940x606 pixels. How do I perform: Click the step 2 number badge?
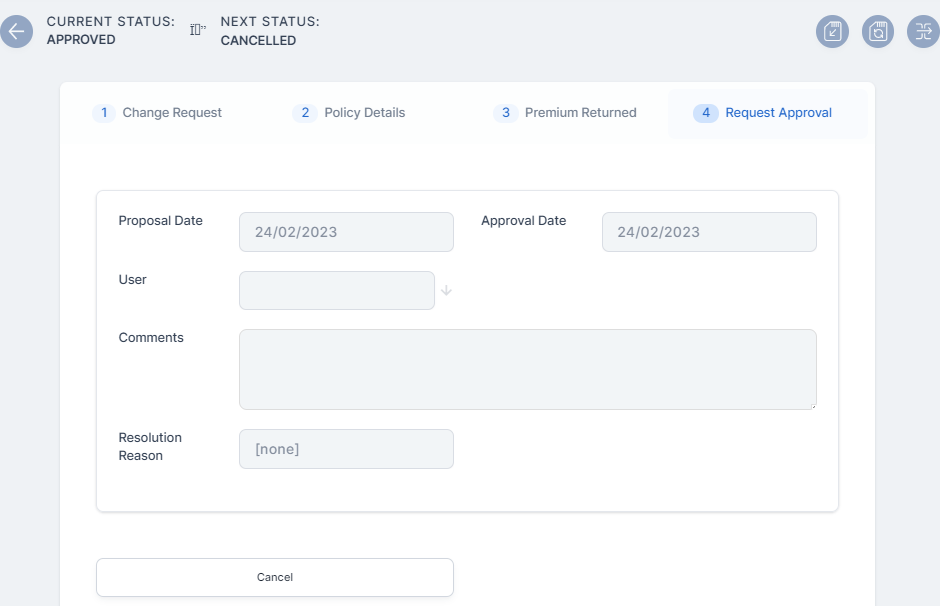pos(305,113)
